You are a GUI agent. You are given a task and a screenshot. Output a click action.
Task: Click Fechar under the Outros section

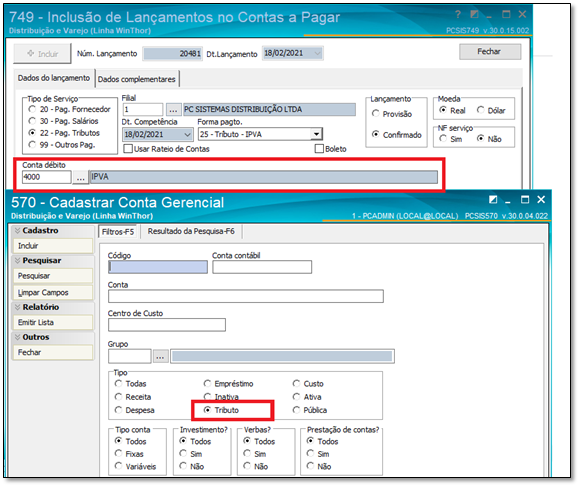(x=53, y=352)
